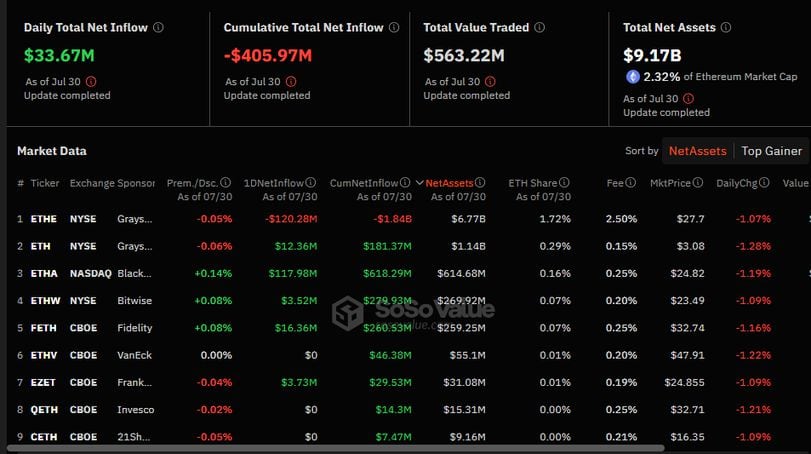Click info icon on 1DNetInflow column header
Screen dimensions: 811x454
tap(310, 183)
